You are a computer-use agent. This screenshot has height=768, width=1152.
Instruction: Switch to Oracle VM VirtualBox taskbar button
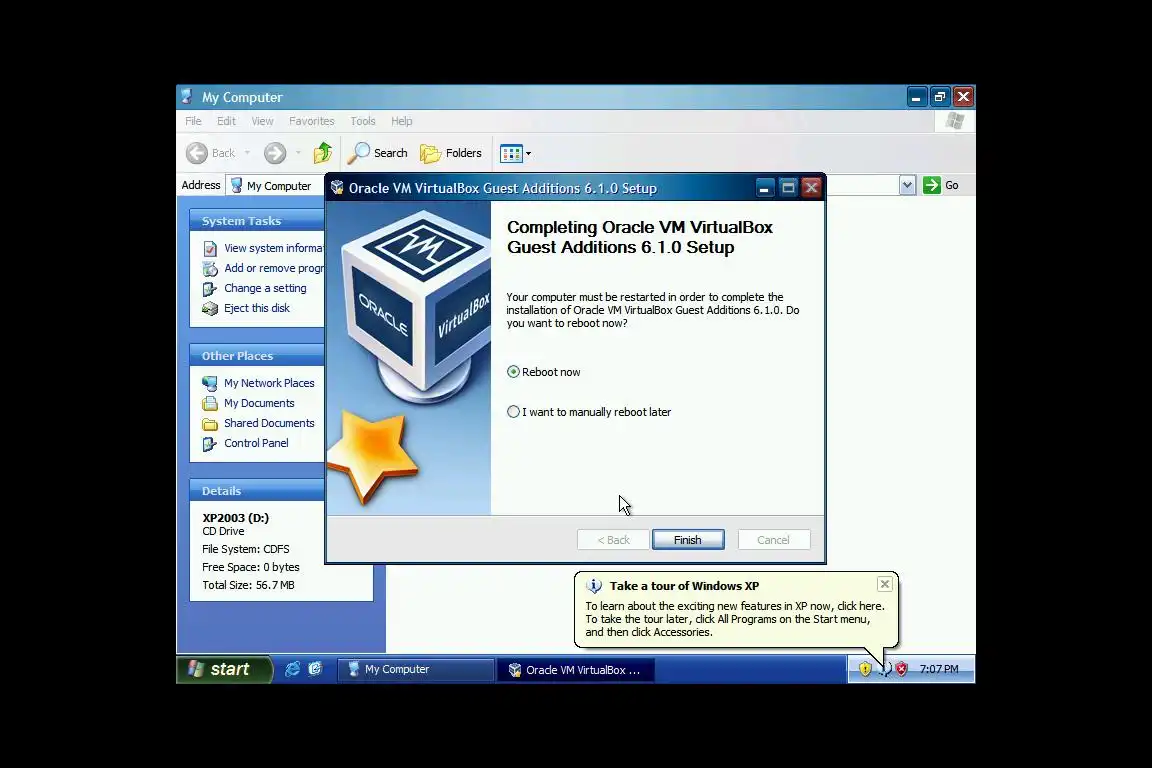(x=575, y=670)
